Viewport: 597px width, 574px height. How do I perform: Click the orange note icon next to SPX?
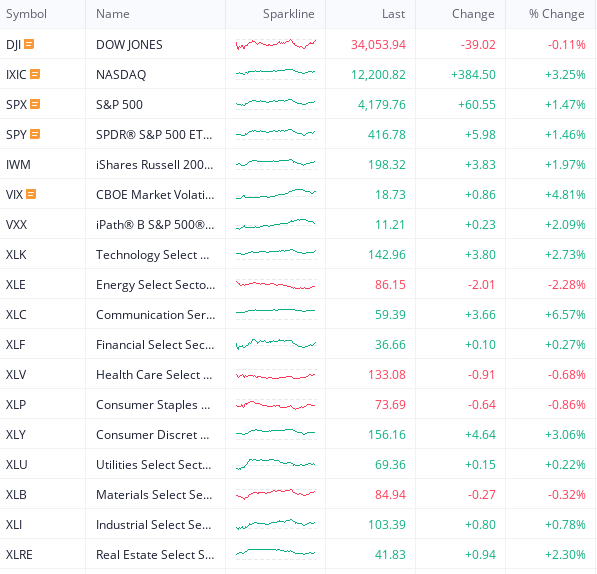point(35,104)
